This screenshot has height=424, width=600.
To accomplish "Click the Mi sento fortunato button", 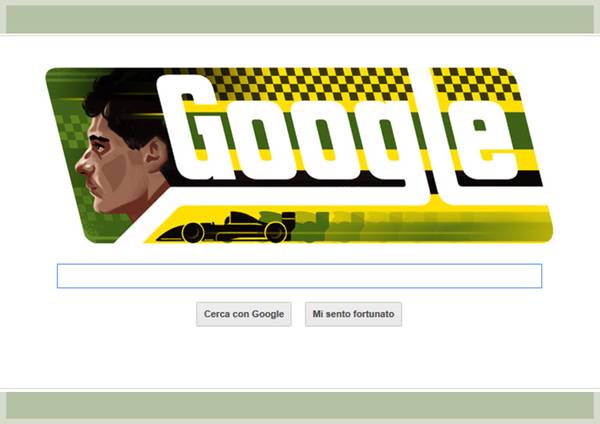I will click(353, 314).
